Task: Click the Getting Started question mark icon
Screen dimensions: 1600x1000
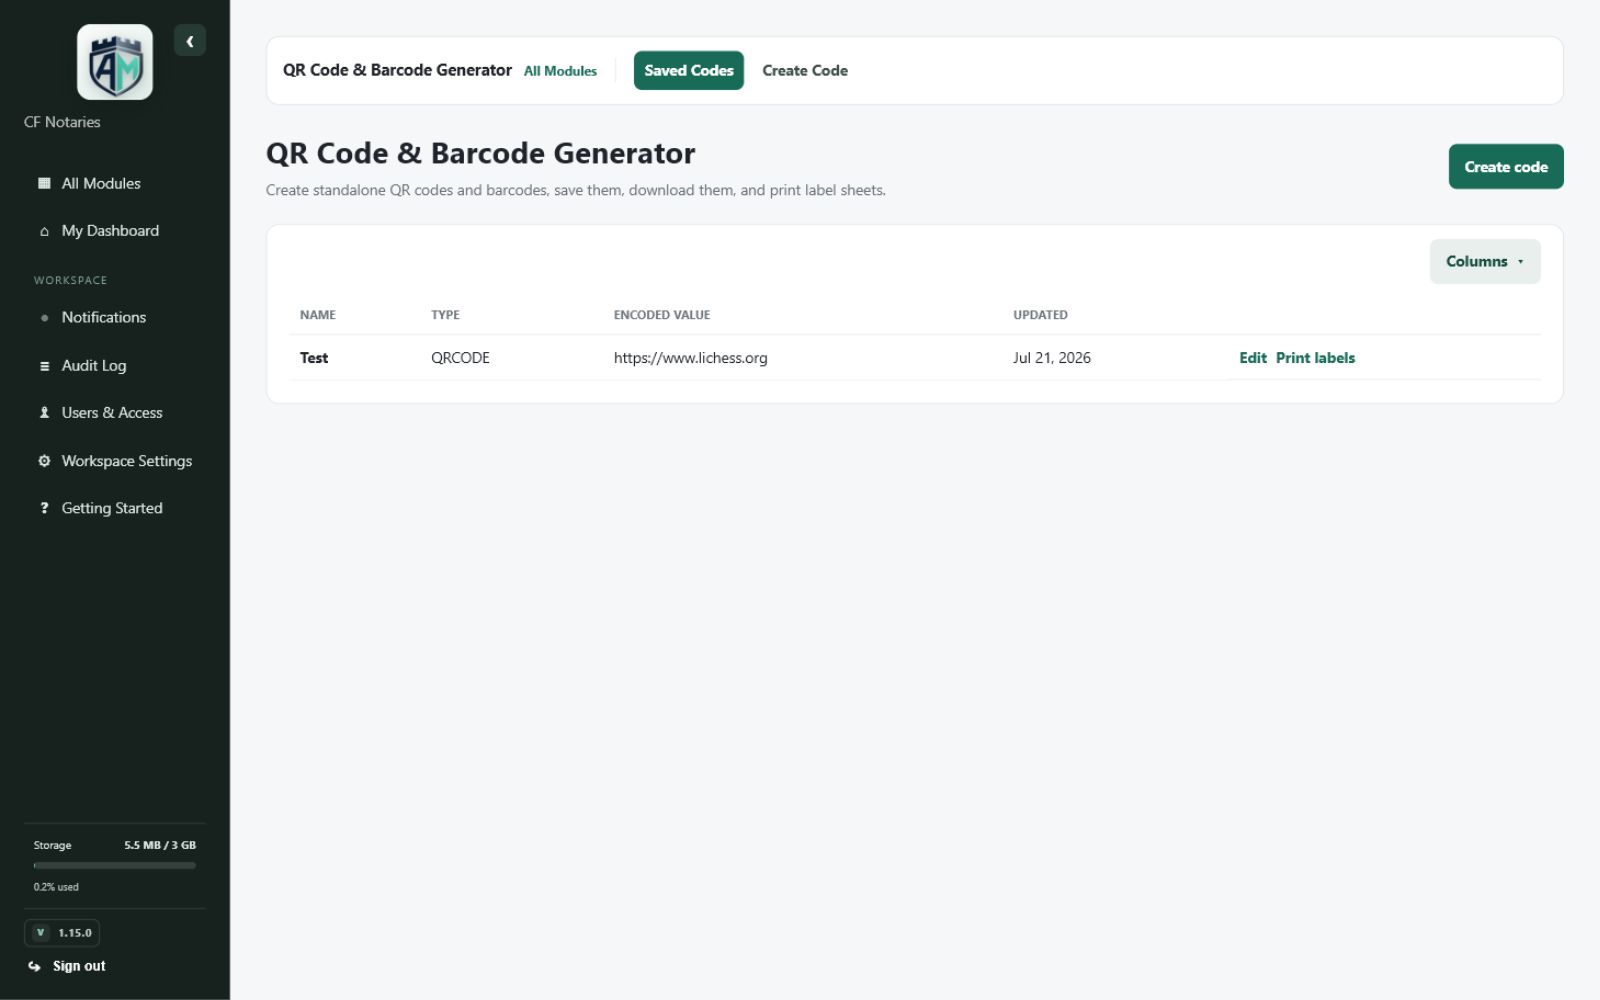Action: coord(44,508)
